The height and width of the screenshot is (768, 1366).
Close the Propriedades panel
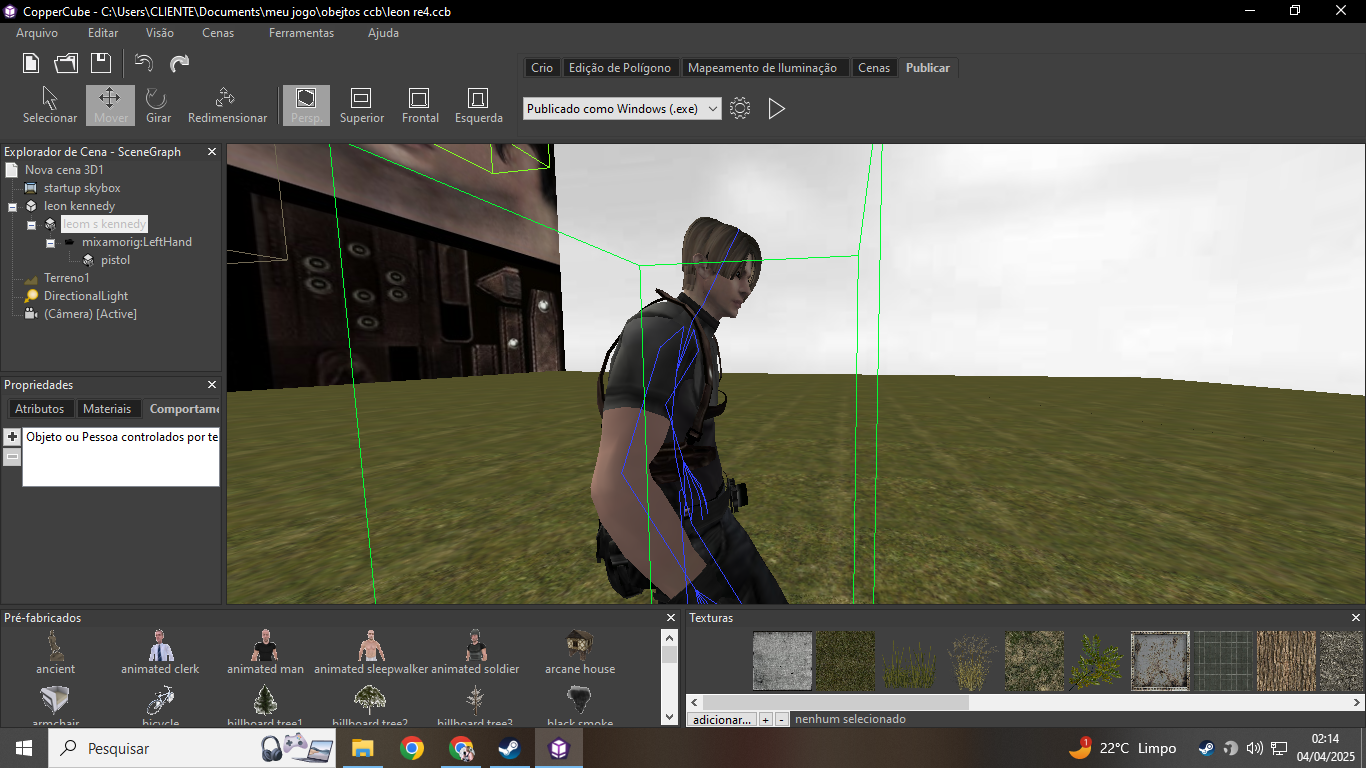pyautogui.click(x=212, y=385)
